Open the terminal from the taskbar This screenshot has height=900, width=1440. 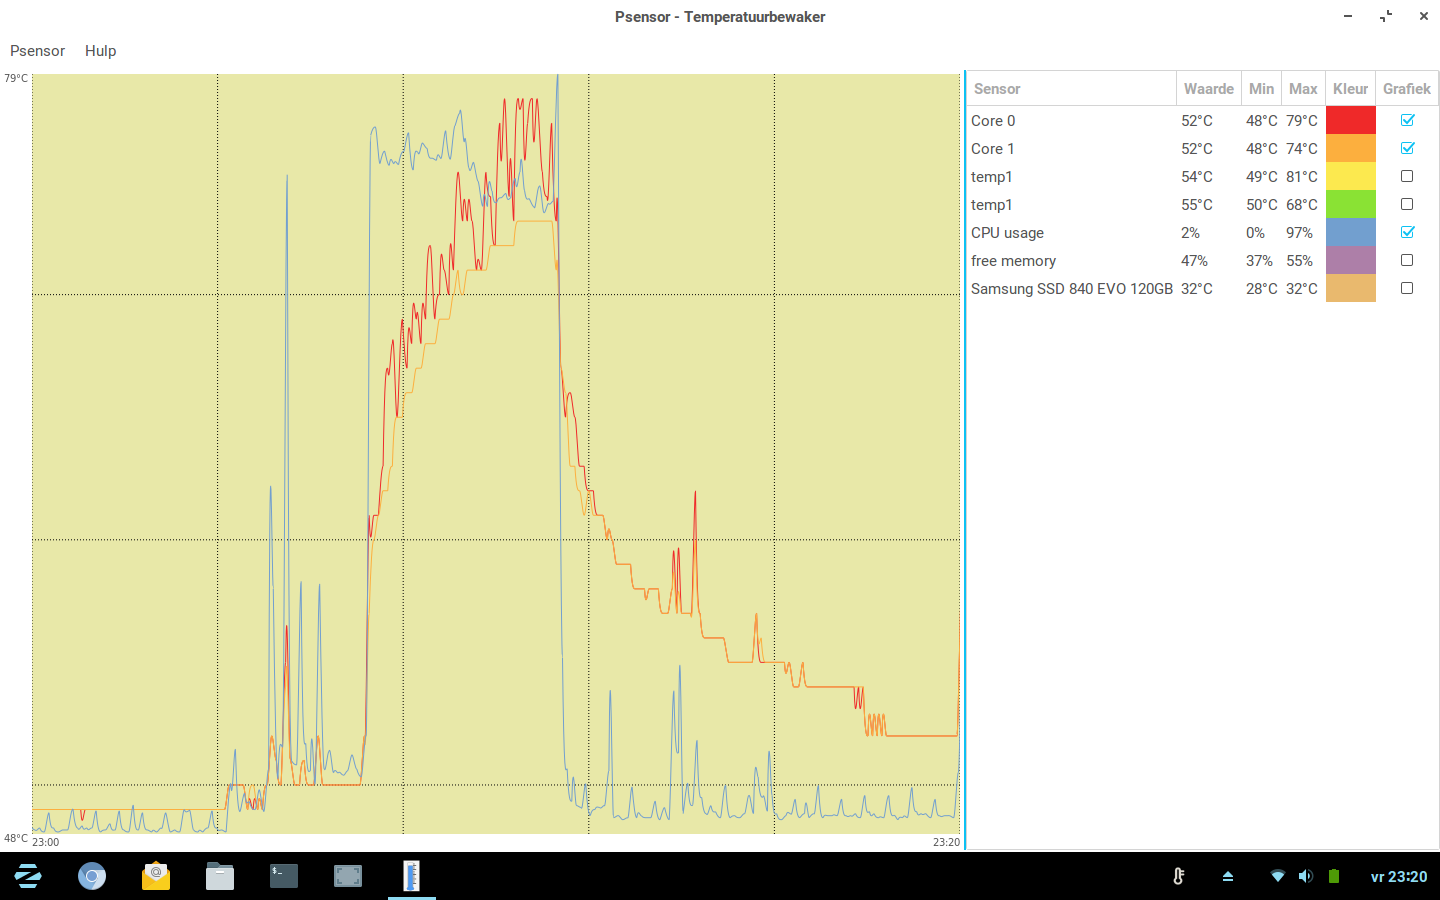284,877
